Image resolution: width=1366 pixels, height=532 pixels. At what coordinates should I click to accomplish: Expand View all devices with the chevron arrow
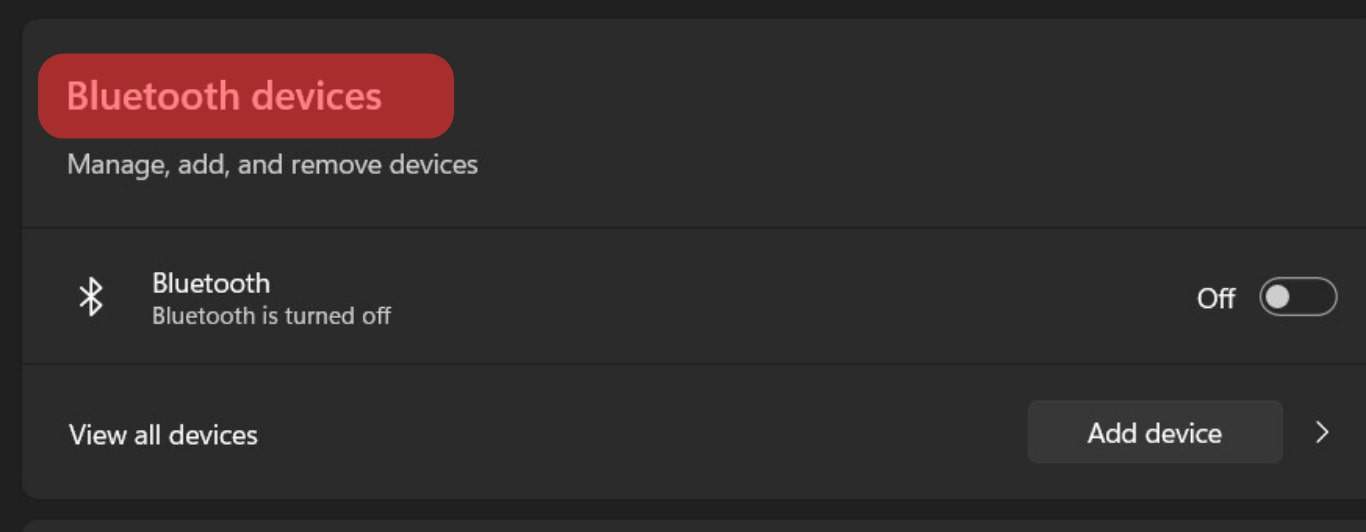tap(1322, 432)
